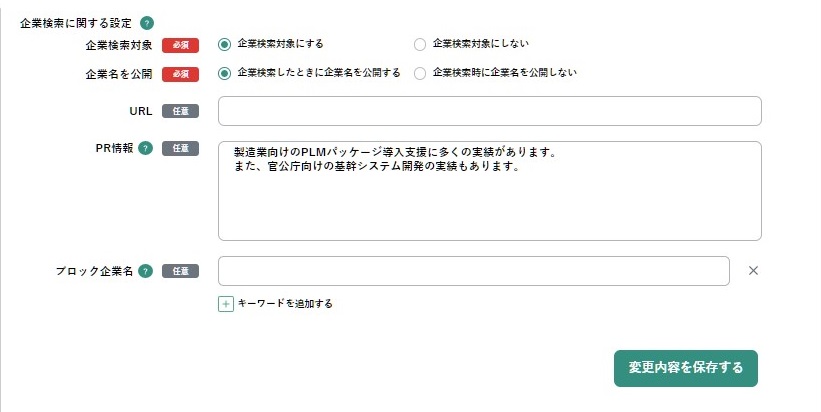Click the 企業検索に関する設定 section heading
The width and height of the screenshot is (821, 412).
pyautogui.click(x=76, y=23)
